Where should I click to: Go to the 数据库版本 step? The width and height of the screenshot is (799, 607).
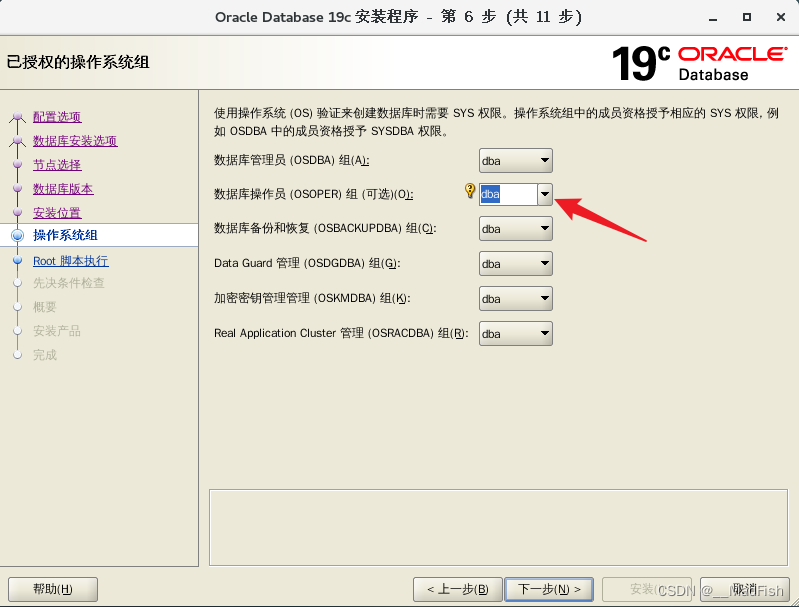pyautogui.click(x=63, y=189)
